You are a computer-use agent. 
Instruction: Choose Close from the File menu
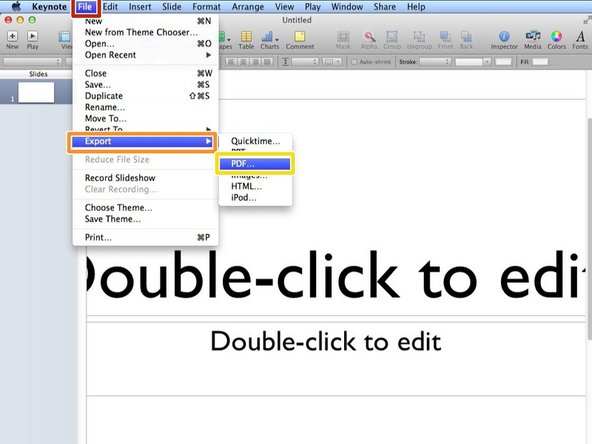click(x=145, y=73)
